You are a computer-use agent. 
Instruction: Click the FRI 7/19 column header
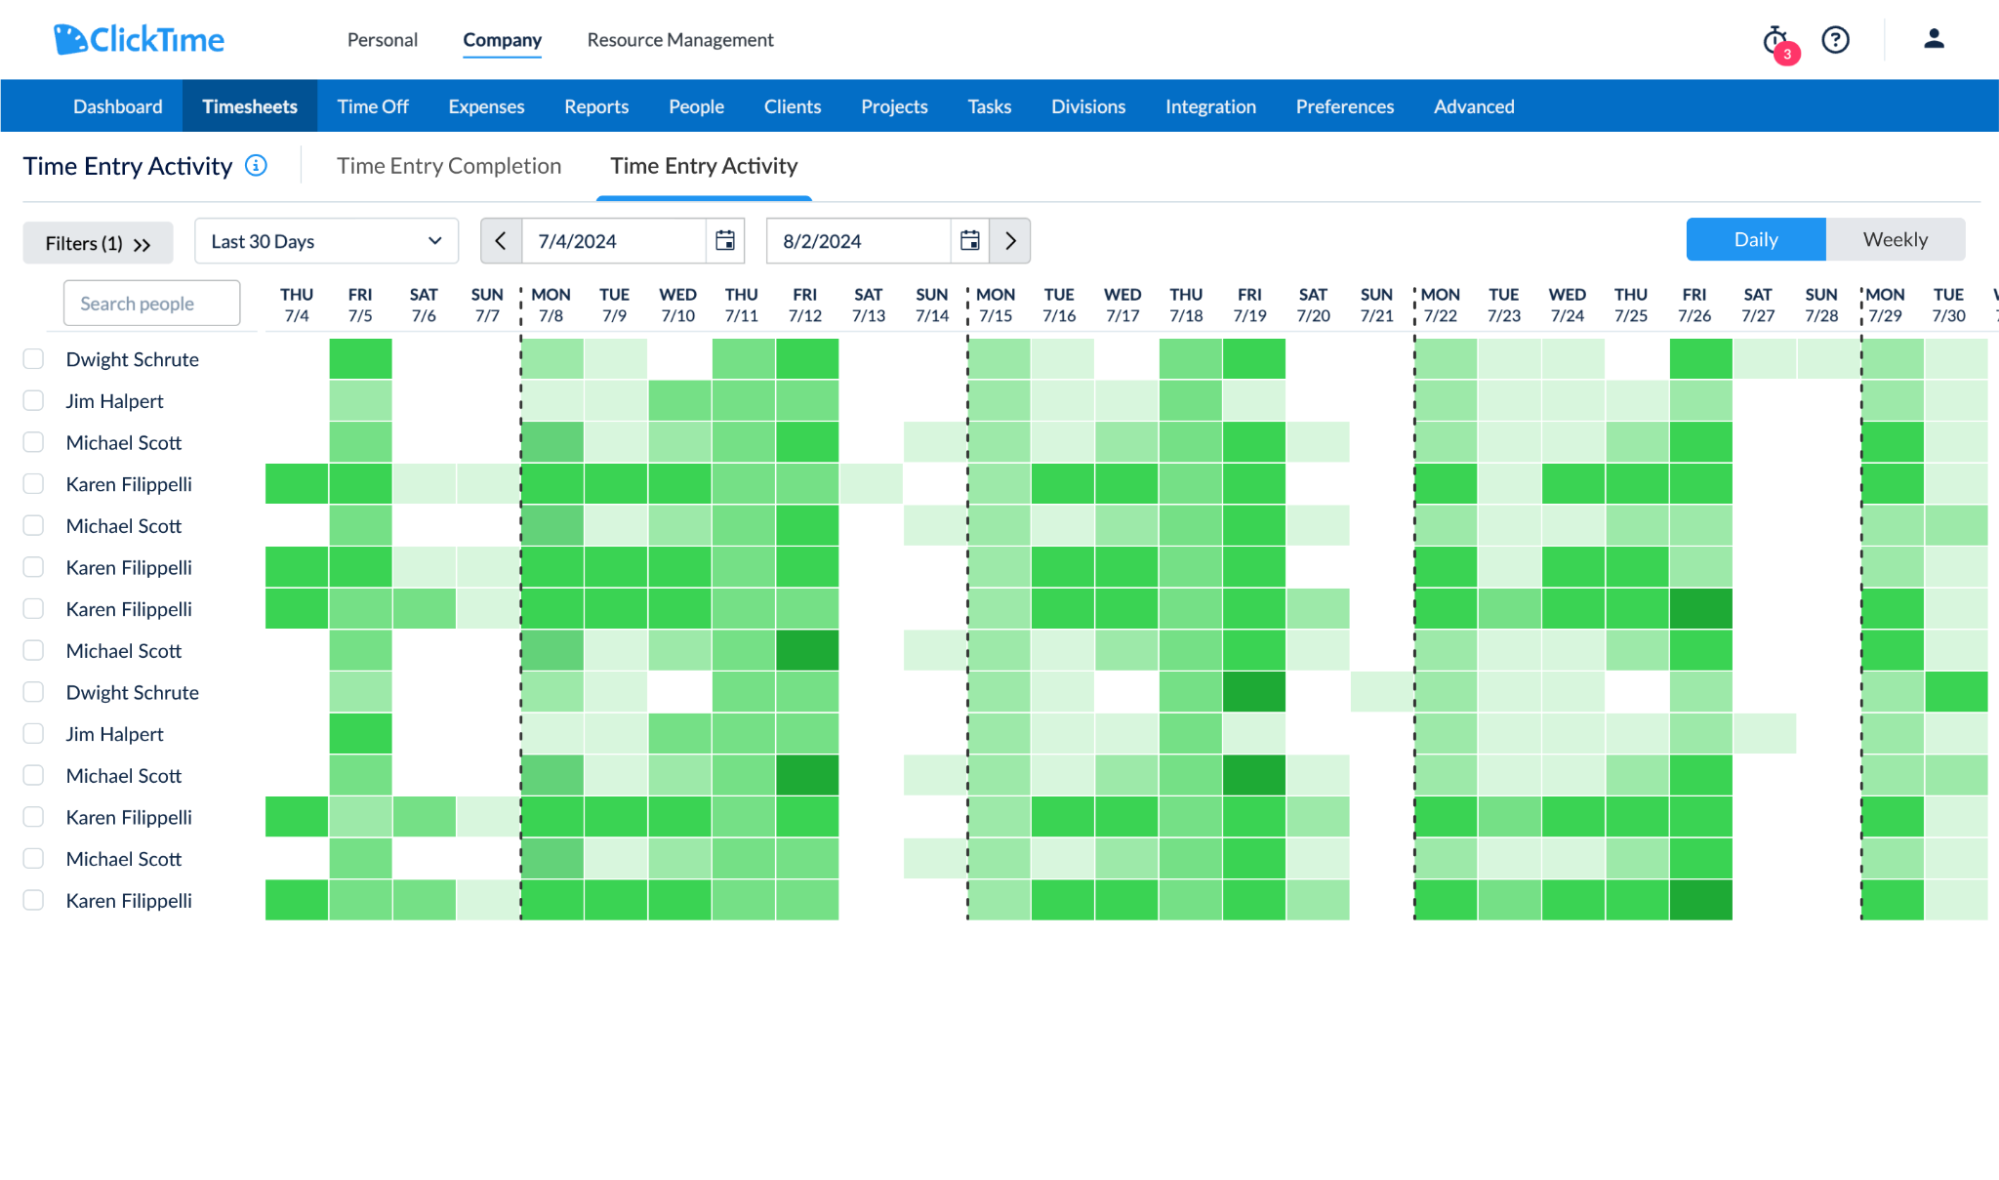tap(1249, 305)
